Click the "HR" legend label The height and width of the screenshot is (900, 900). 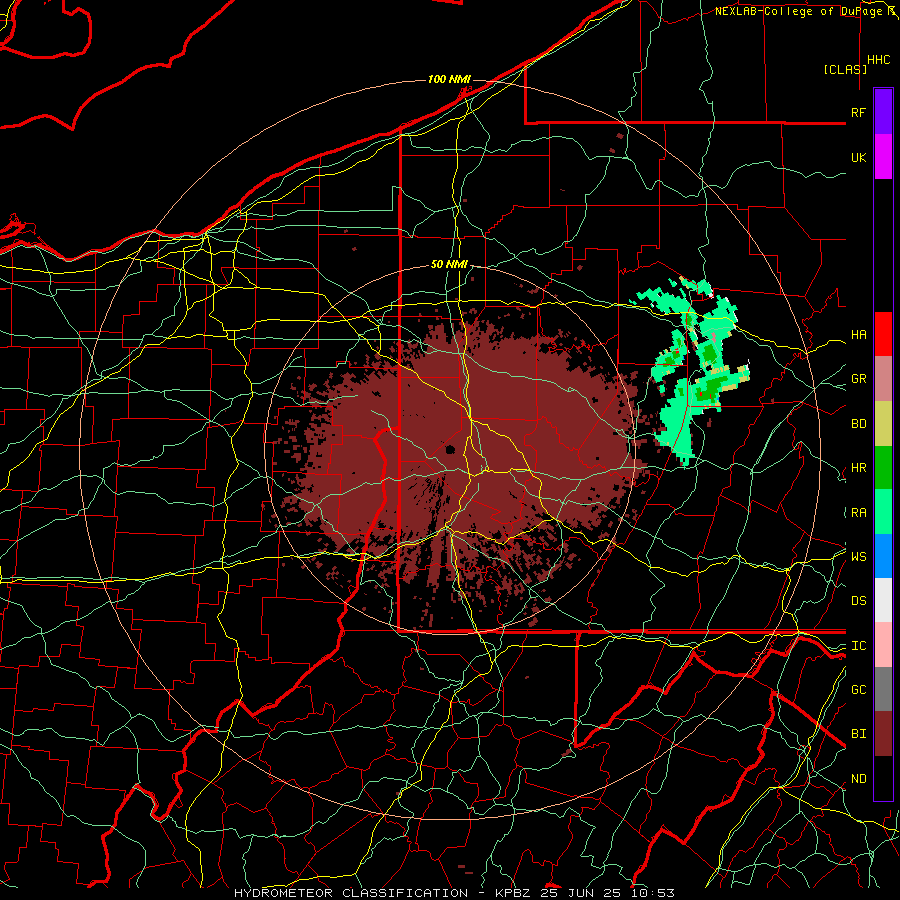coord(858,468)
